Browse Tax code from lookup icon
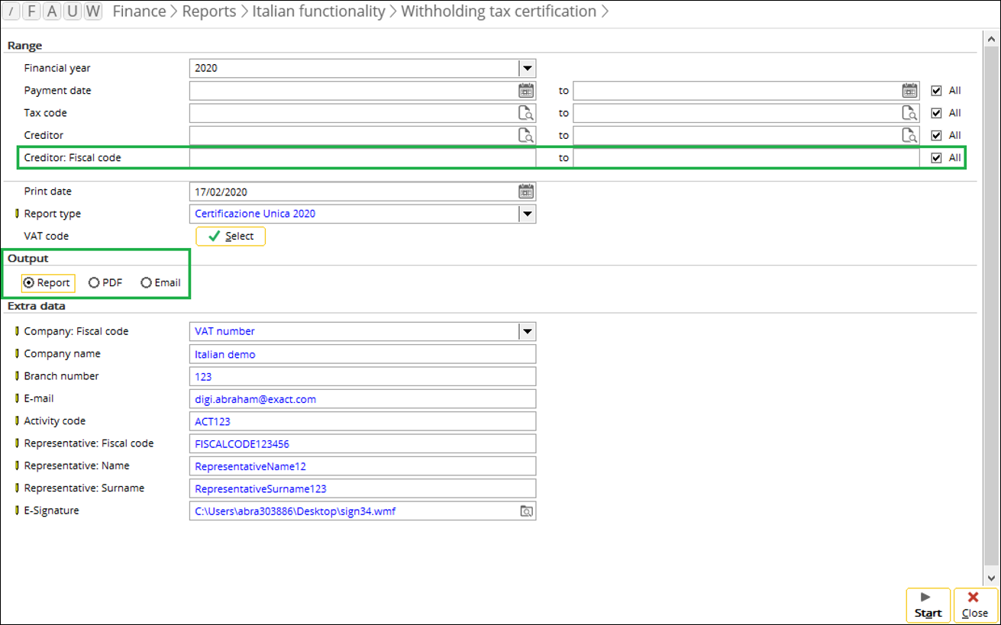Screen dimensions: 1001x625 pyautogui.click(x=526, y=114)
